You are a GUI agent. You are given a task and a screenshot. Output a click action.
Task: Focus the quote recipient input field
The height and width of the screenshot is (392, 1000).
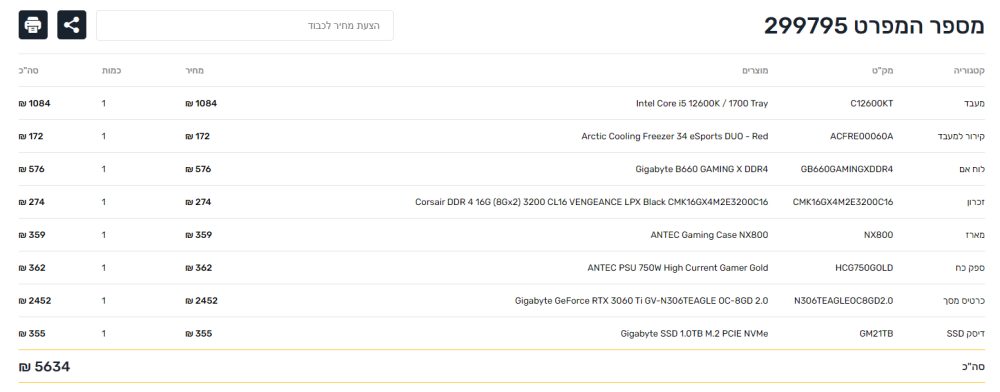tap(245, 25)
